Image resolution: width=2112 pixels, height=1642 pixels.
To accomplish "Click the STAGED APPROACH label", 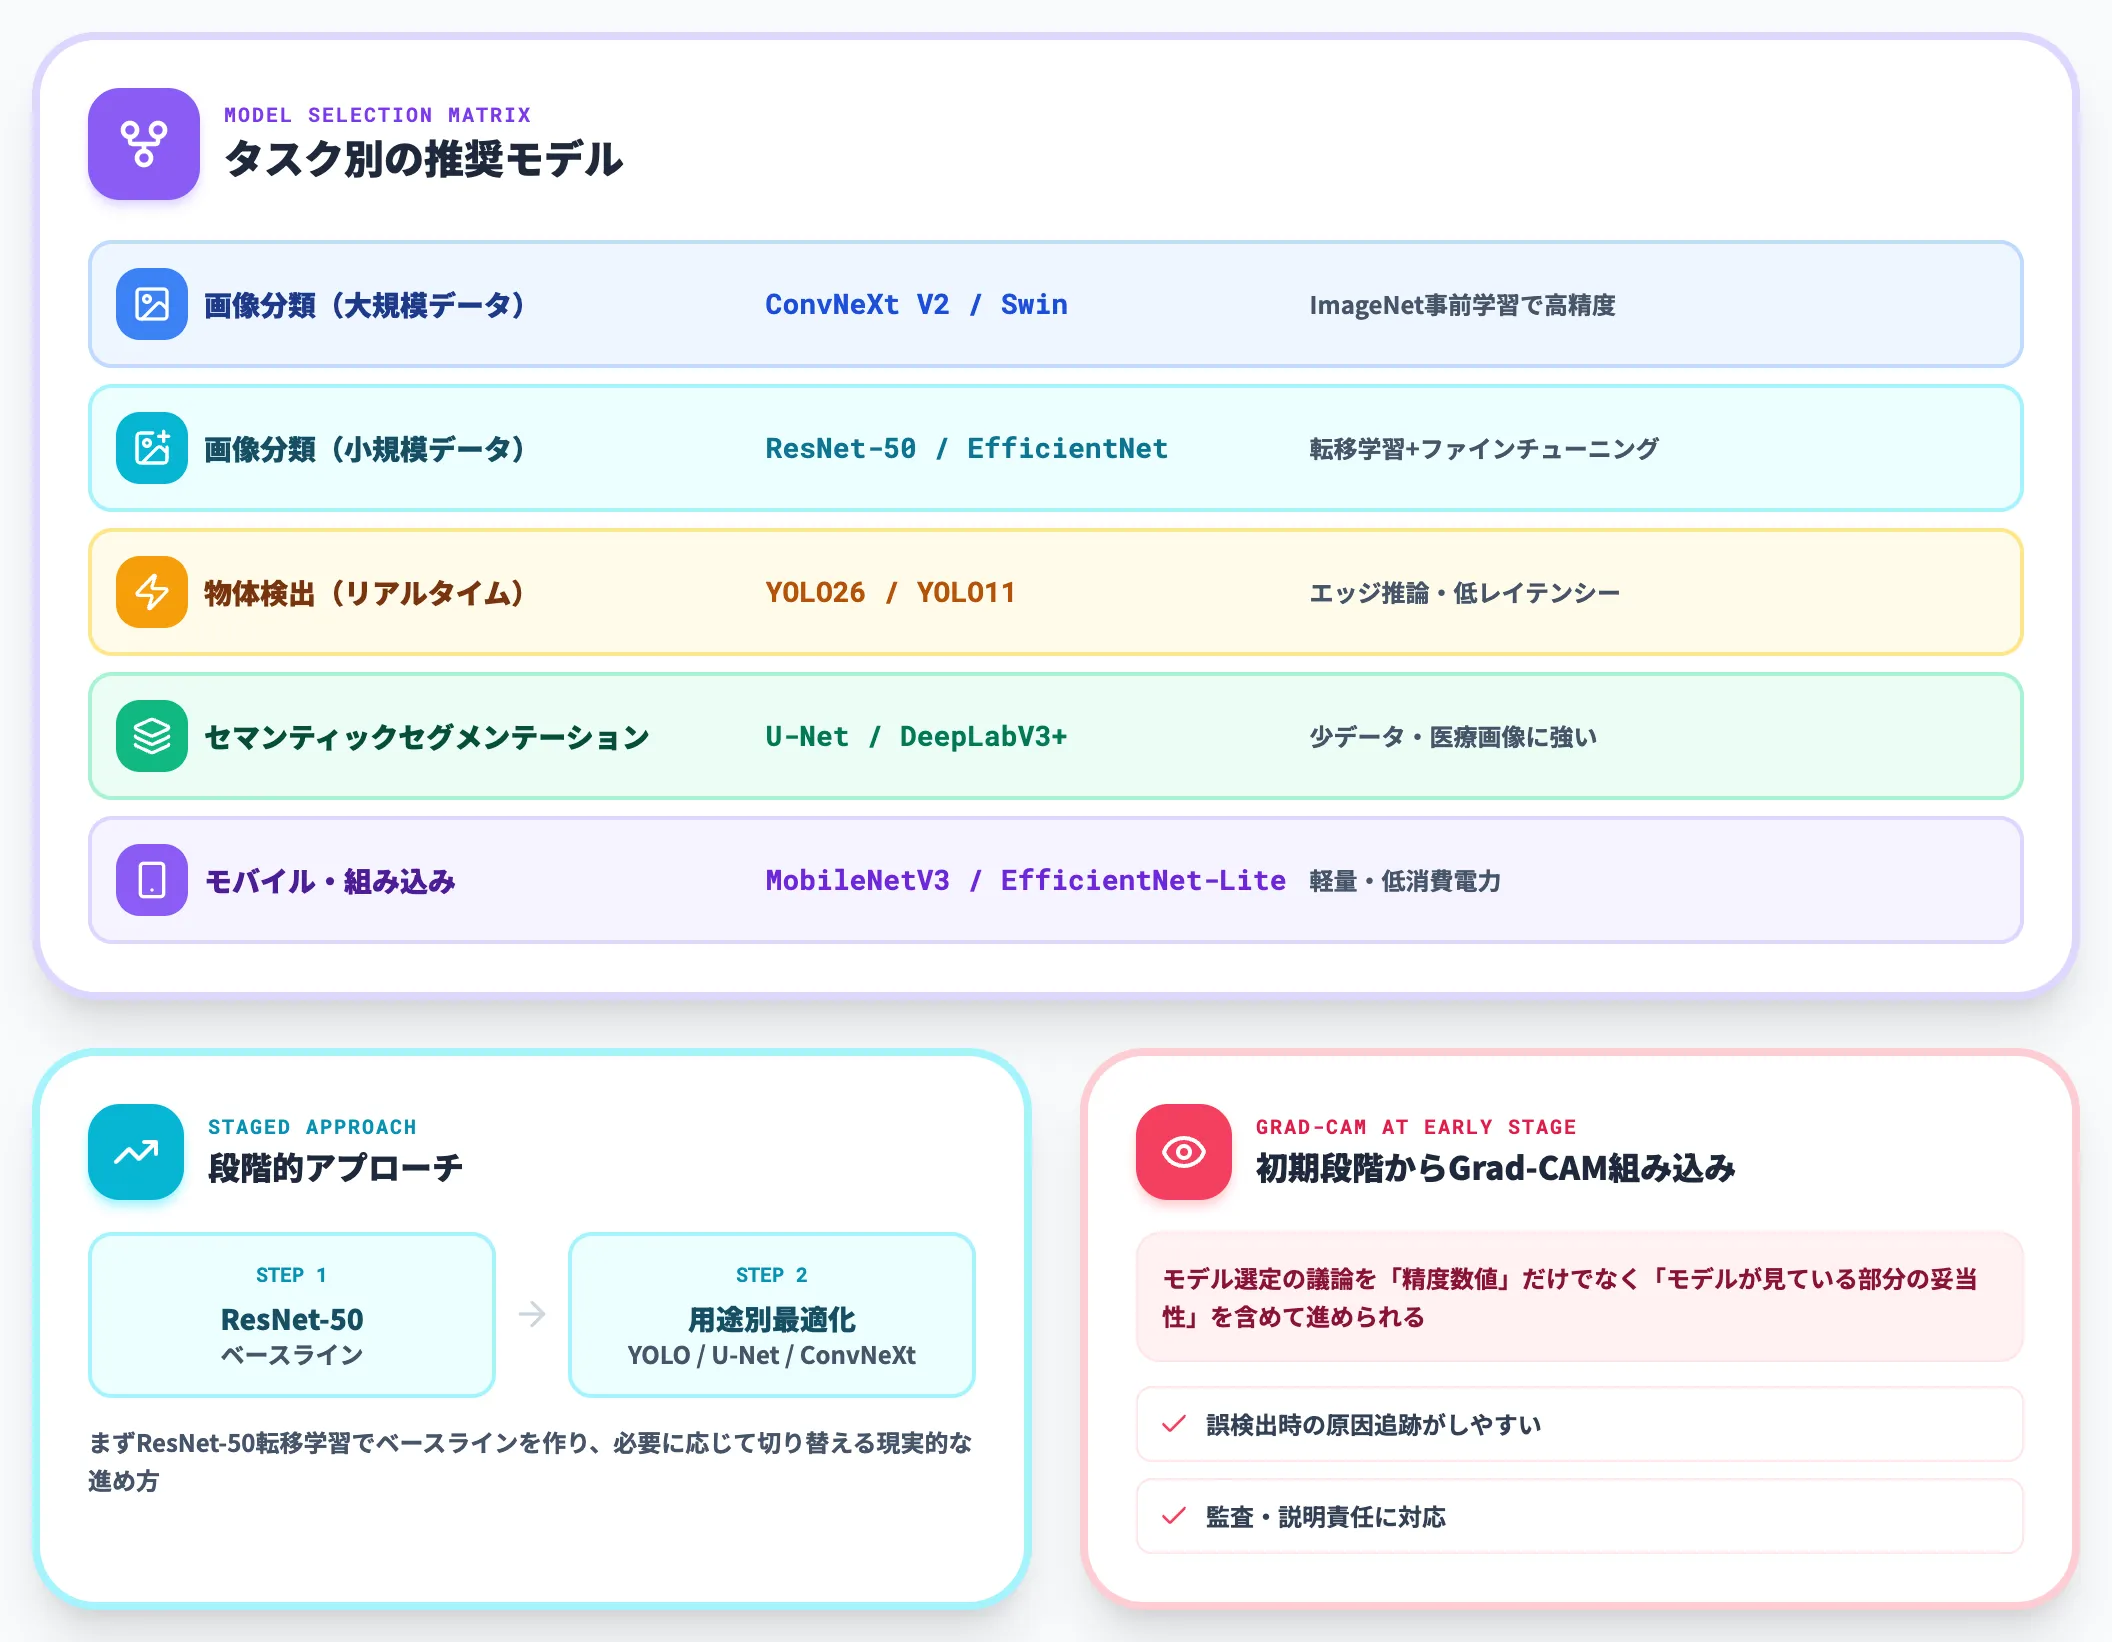I will [312, 1127].
